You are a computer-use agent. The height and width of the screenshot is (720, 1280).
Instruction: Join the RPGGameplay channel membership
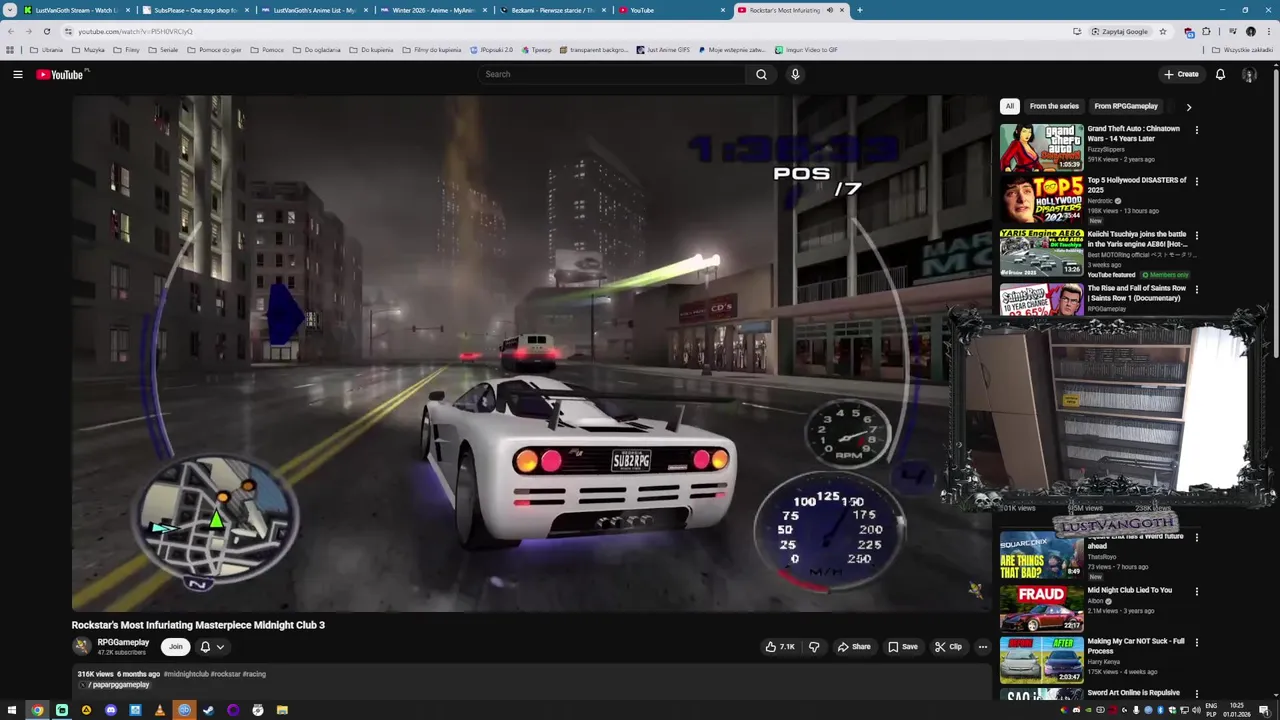point(176,647)
